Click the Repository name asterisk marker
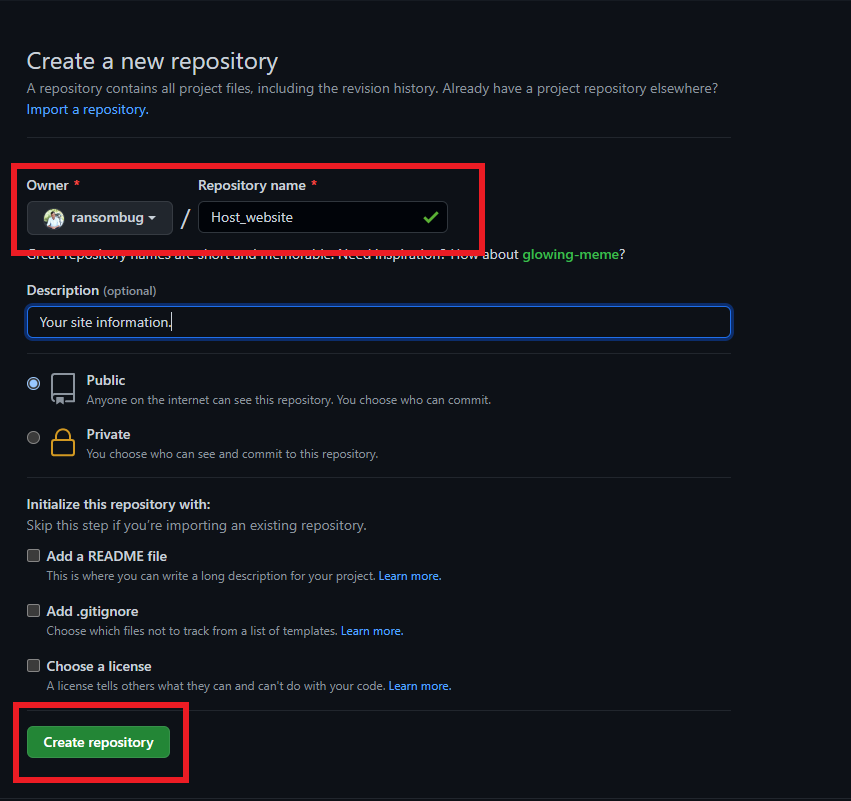 (315, 185)
